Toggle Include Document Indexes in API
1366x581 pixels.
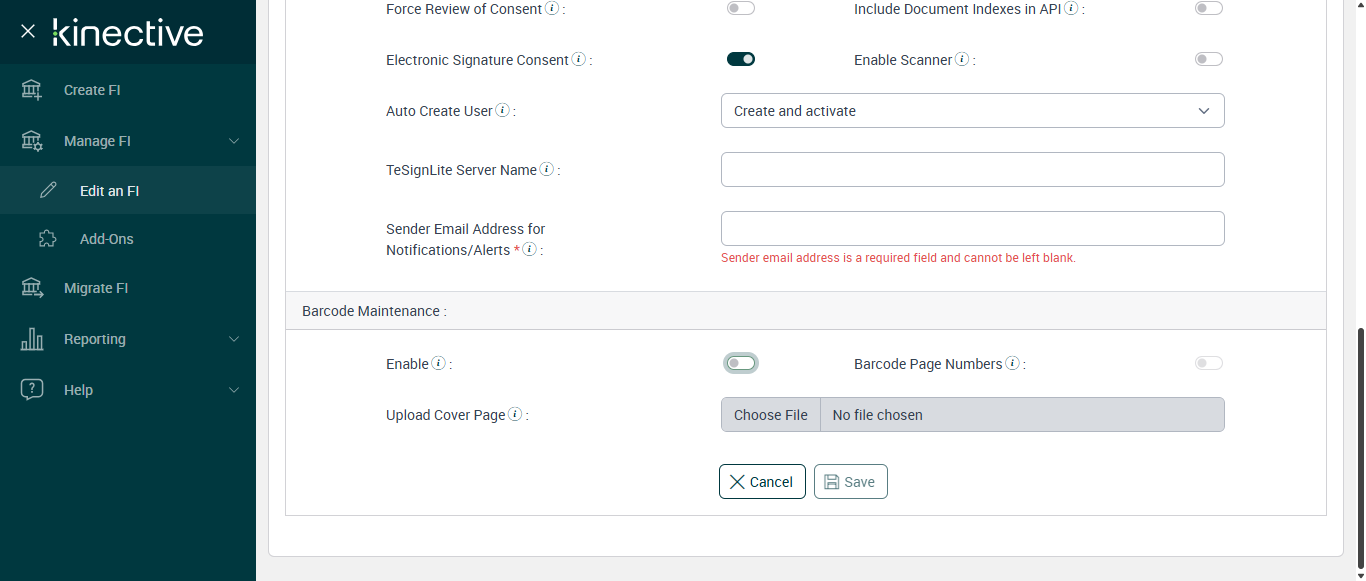point(1208,9)
